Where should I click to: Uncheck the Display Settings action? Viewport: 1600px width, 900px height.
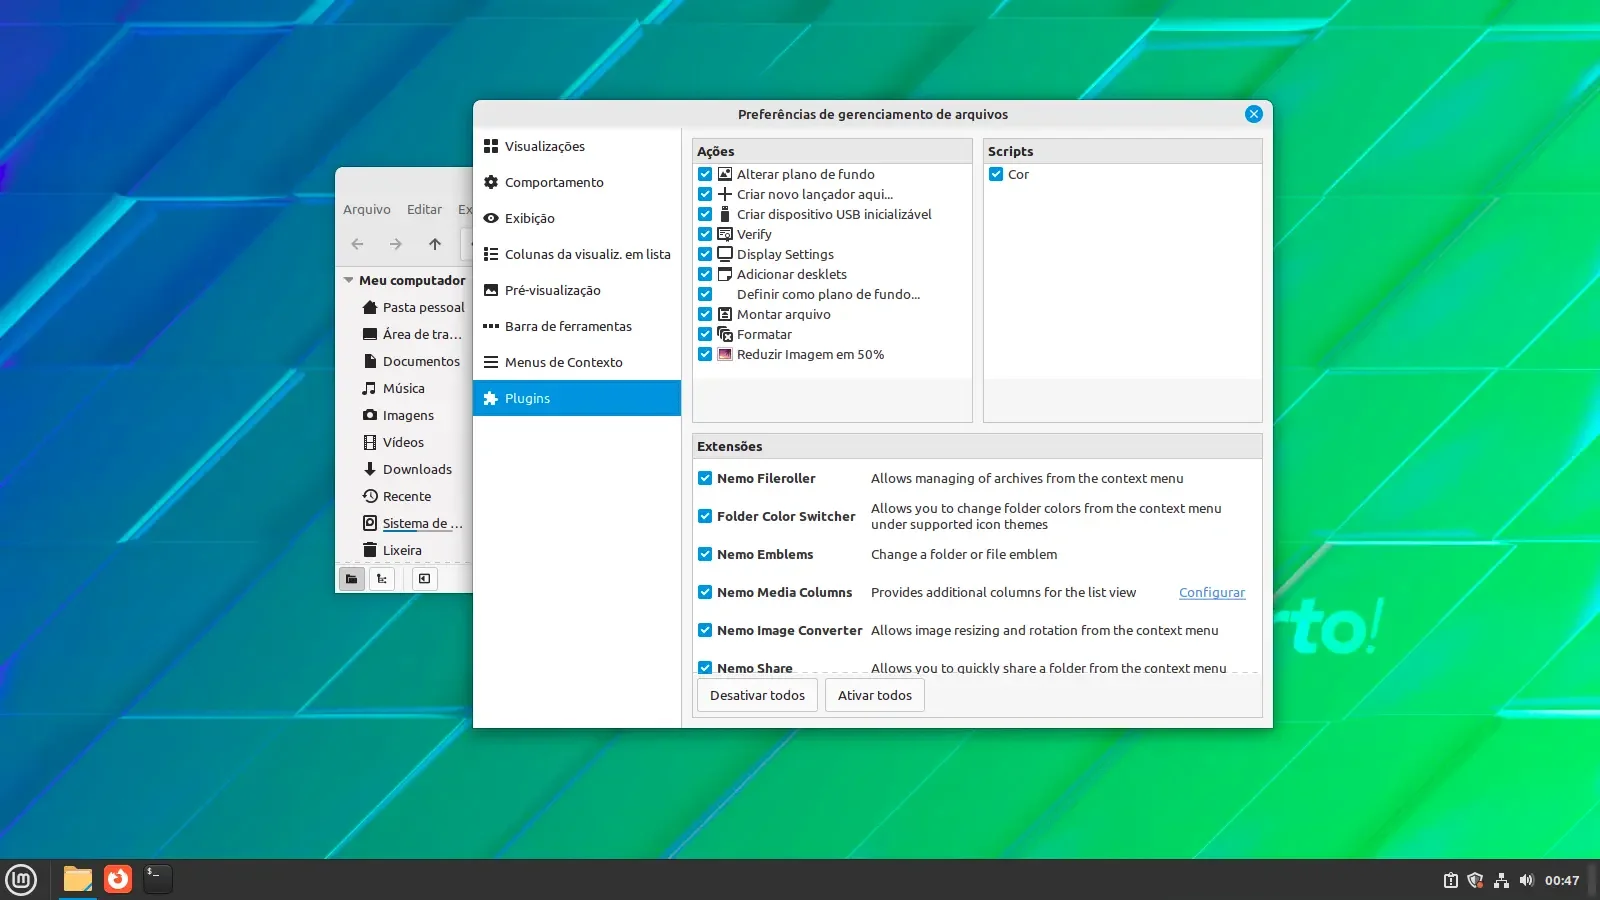[705, 254]
